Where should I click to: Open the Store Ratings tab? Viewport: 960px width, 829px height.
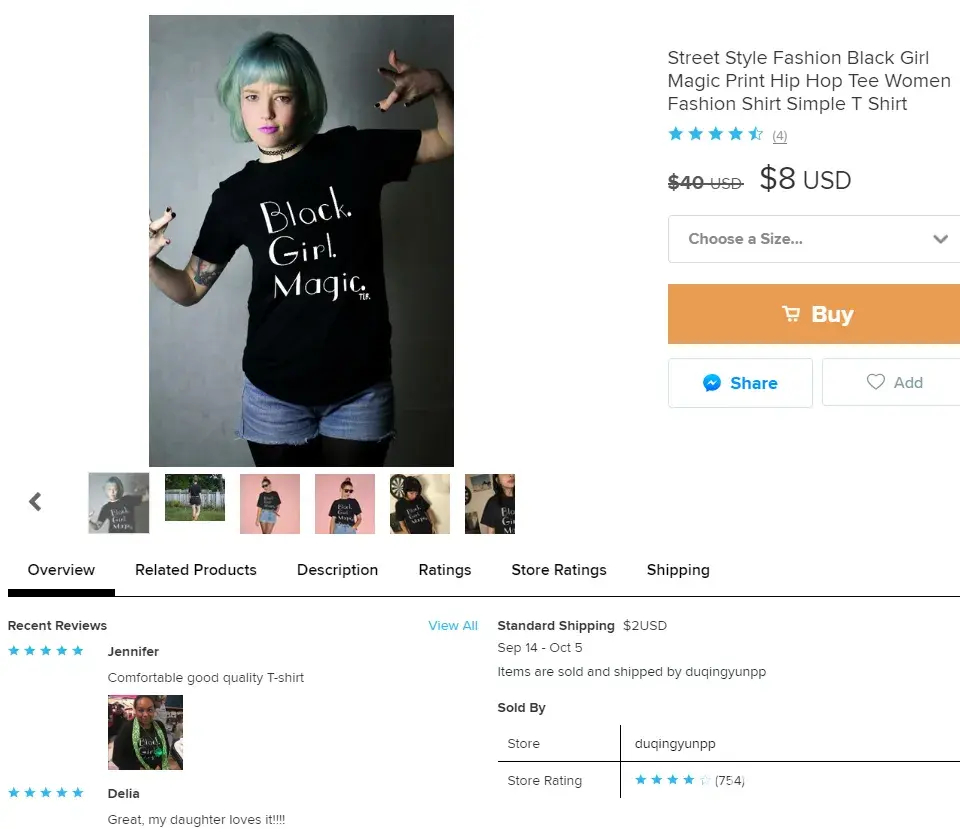click(559, 570)
